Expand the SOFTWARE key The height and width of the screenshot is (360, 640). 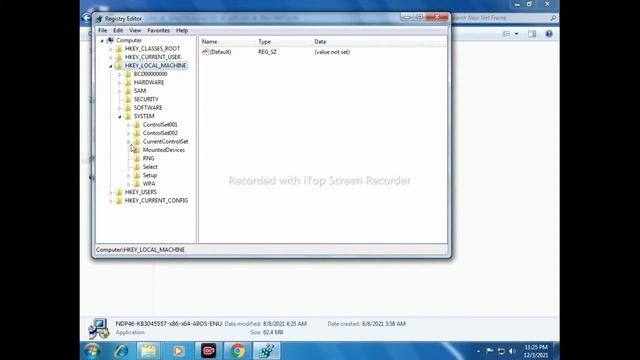pyautogui.click(x=120, y=108)
